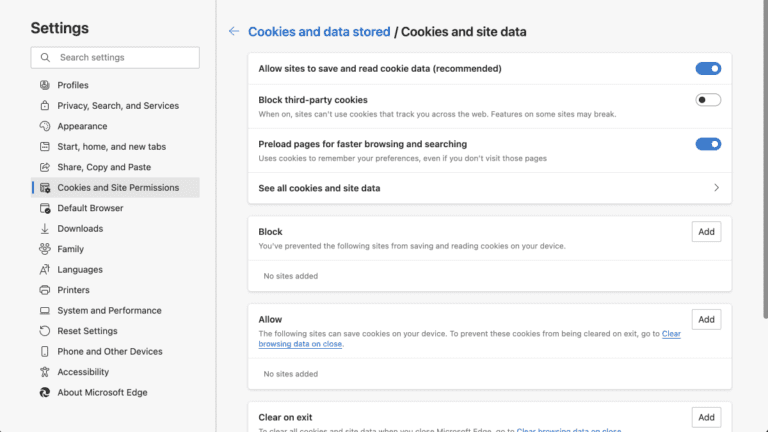Click the Profiles sidebar icon
768x432 pixels.
pos(45,85)
